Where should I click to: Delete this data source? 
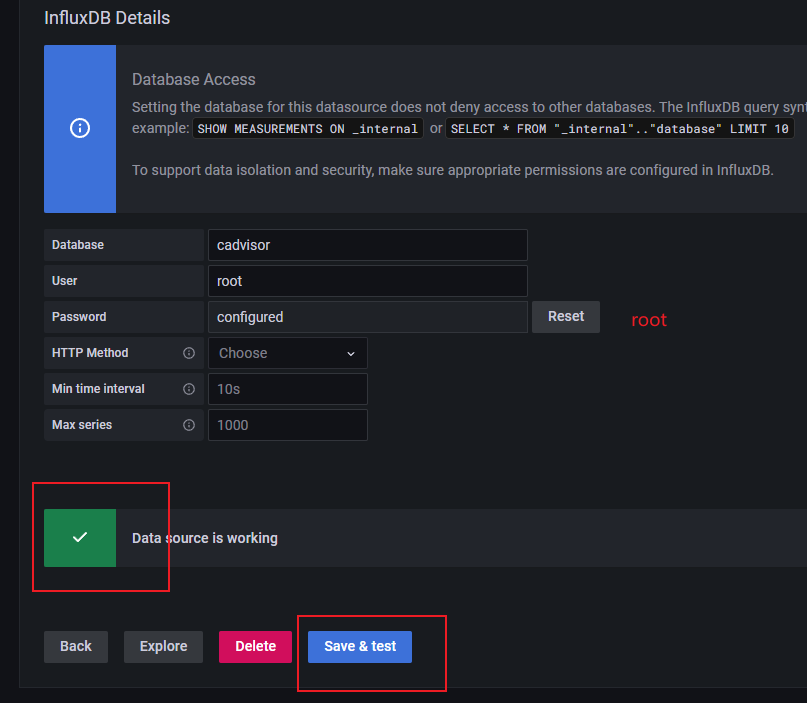tap(255, 646)
